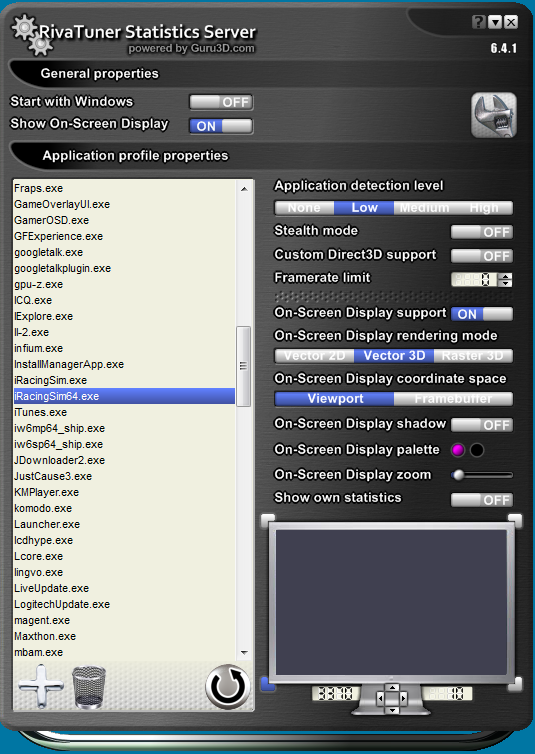The height and width of the screenshot is (754, 535).
Task: Toggle Show On-Screen Display switch
Action: click(221, 126)
